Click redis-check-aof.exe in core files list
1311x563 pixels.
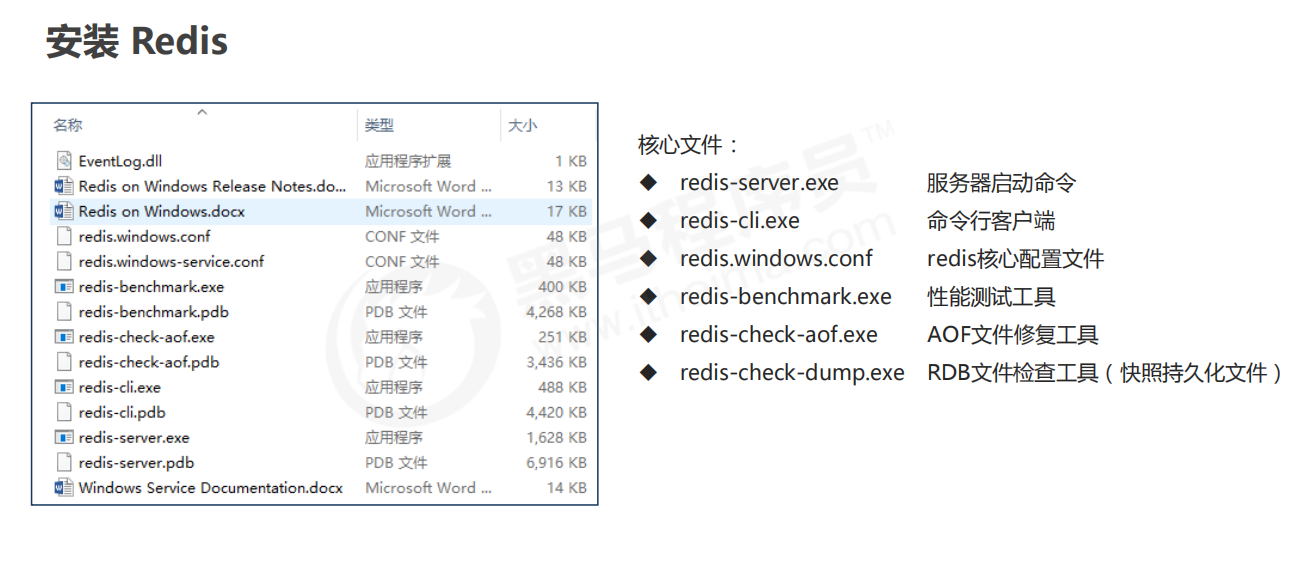[779, 335]
